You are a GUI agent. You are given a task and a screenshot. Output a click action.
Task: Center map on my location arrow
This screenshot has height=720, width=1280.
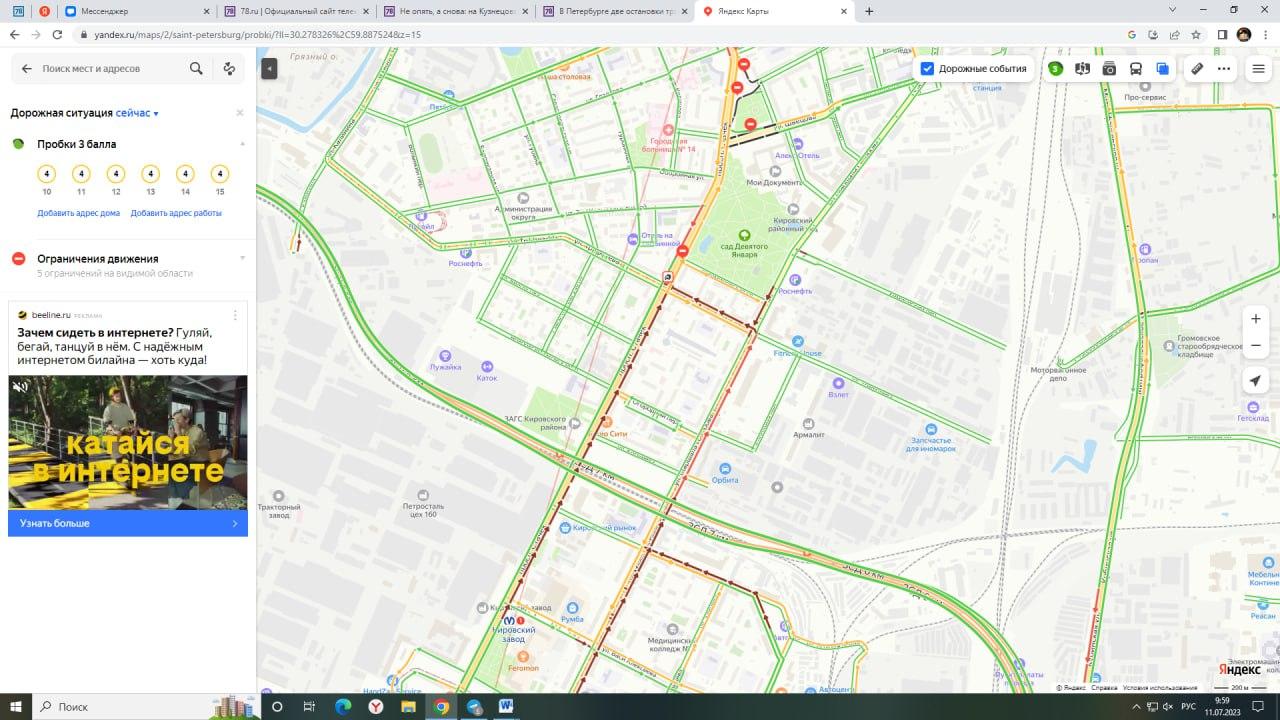point(1256,381)
